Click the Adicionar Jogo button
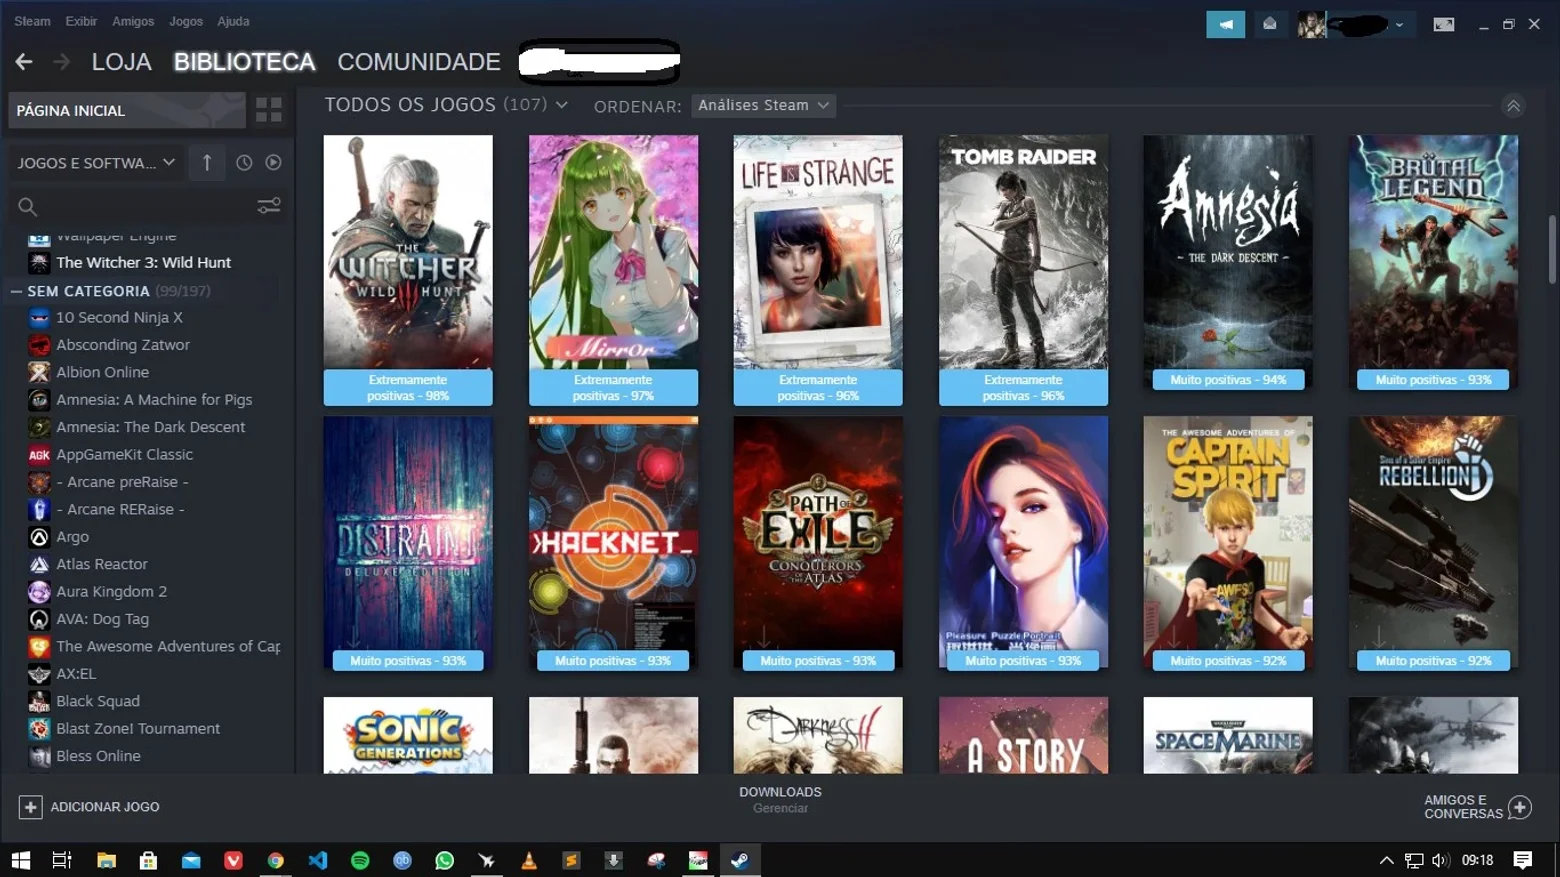Image resolution: width=1560 pixels, height=877 pixels. coord(89,807)
